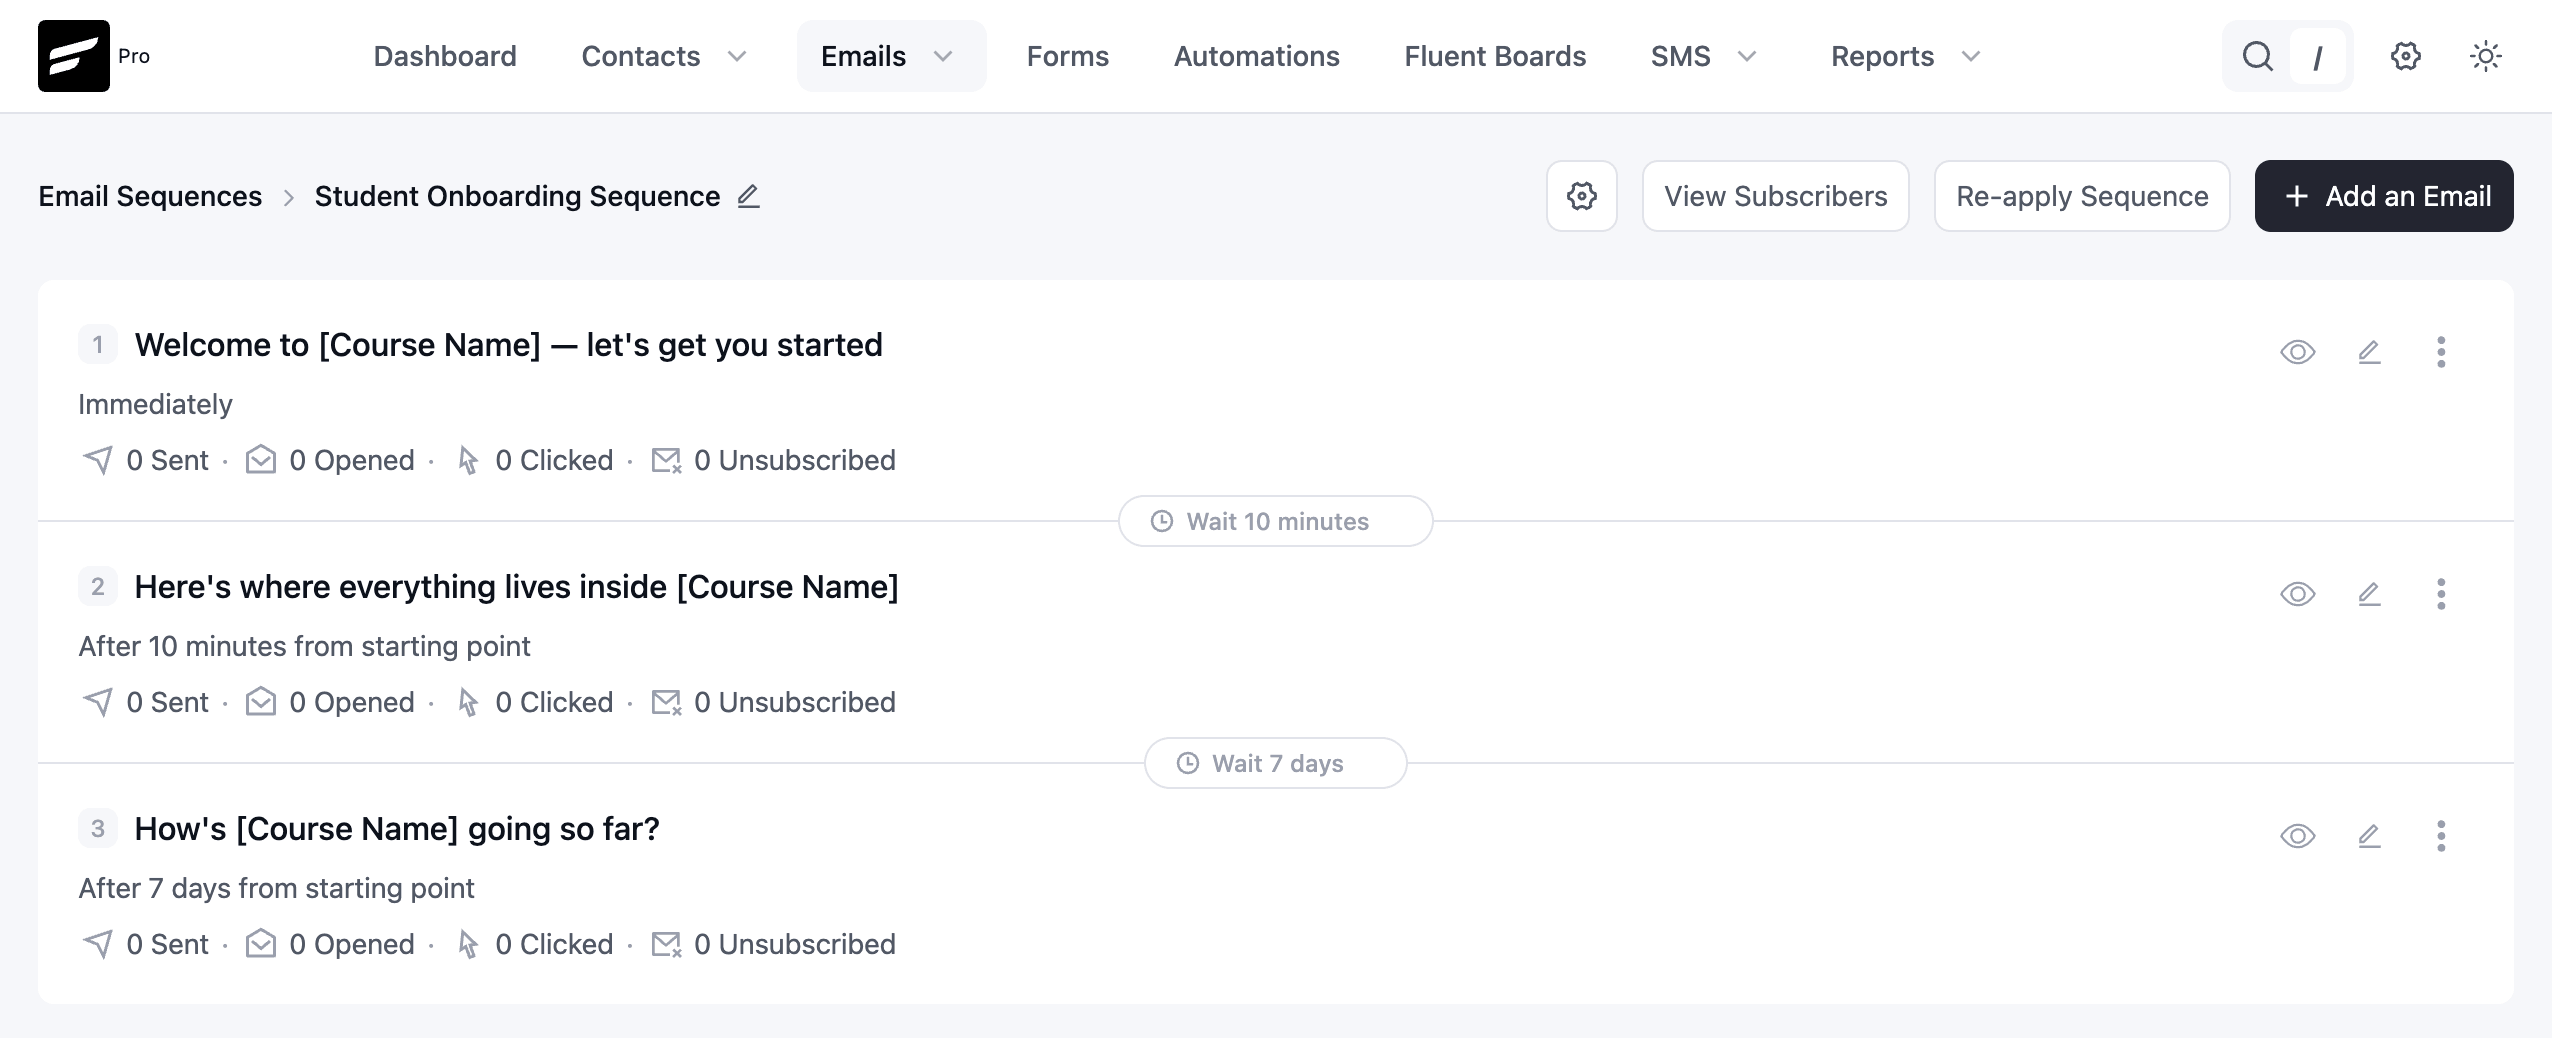The image size is (2552, 1038).
Task: Preview the Here's where everything lives email
Action: (x=2298, y=594)
